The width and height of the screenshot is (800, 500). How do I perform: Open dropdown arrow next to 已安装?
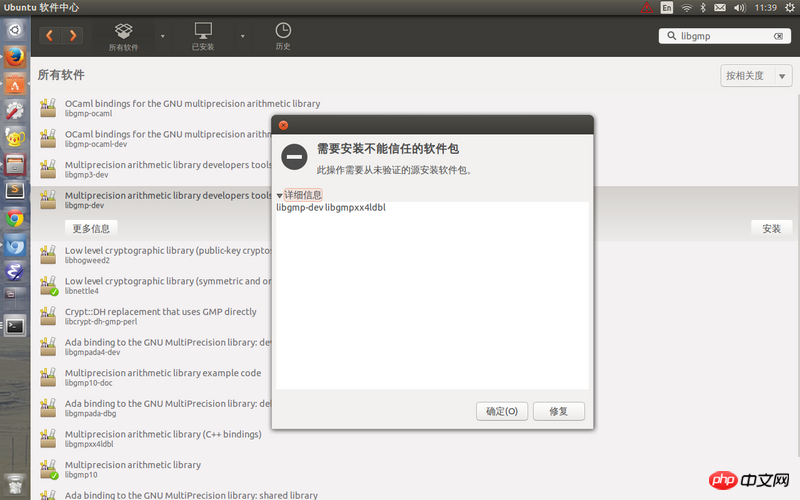coord(242,36)
